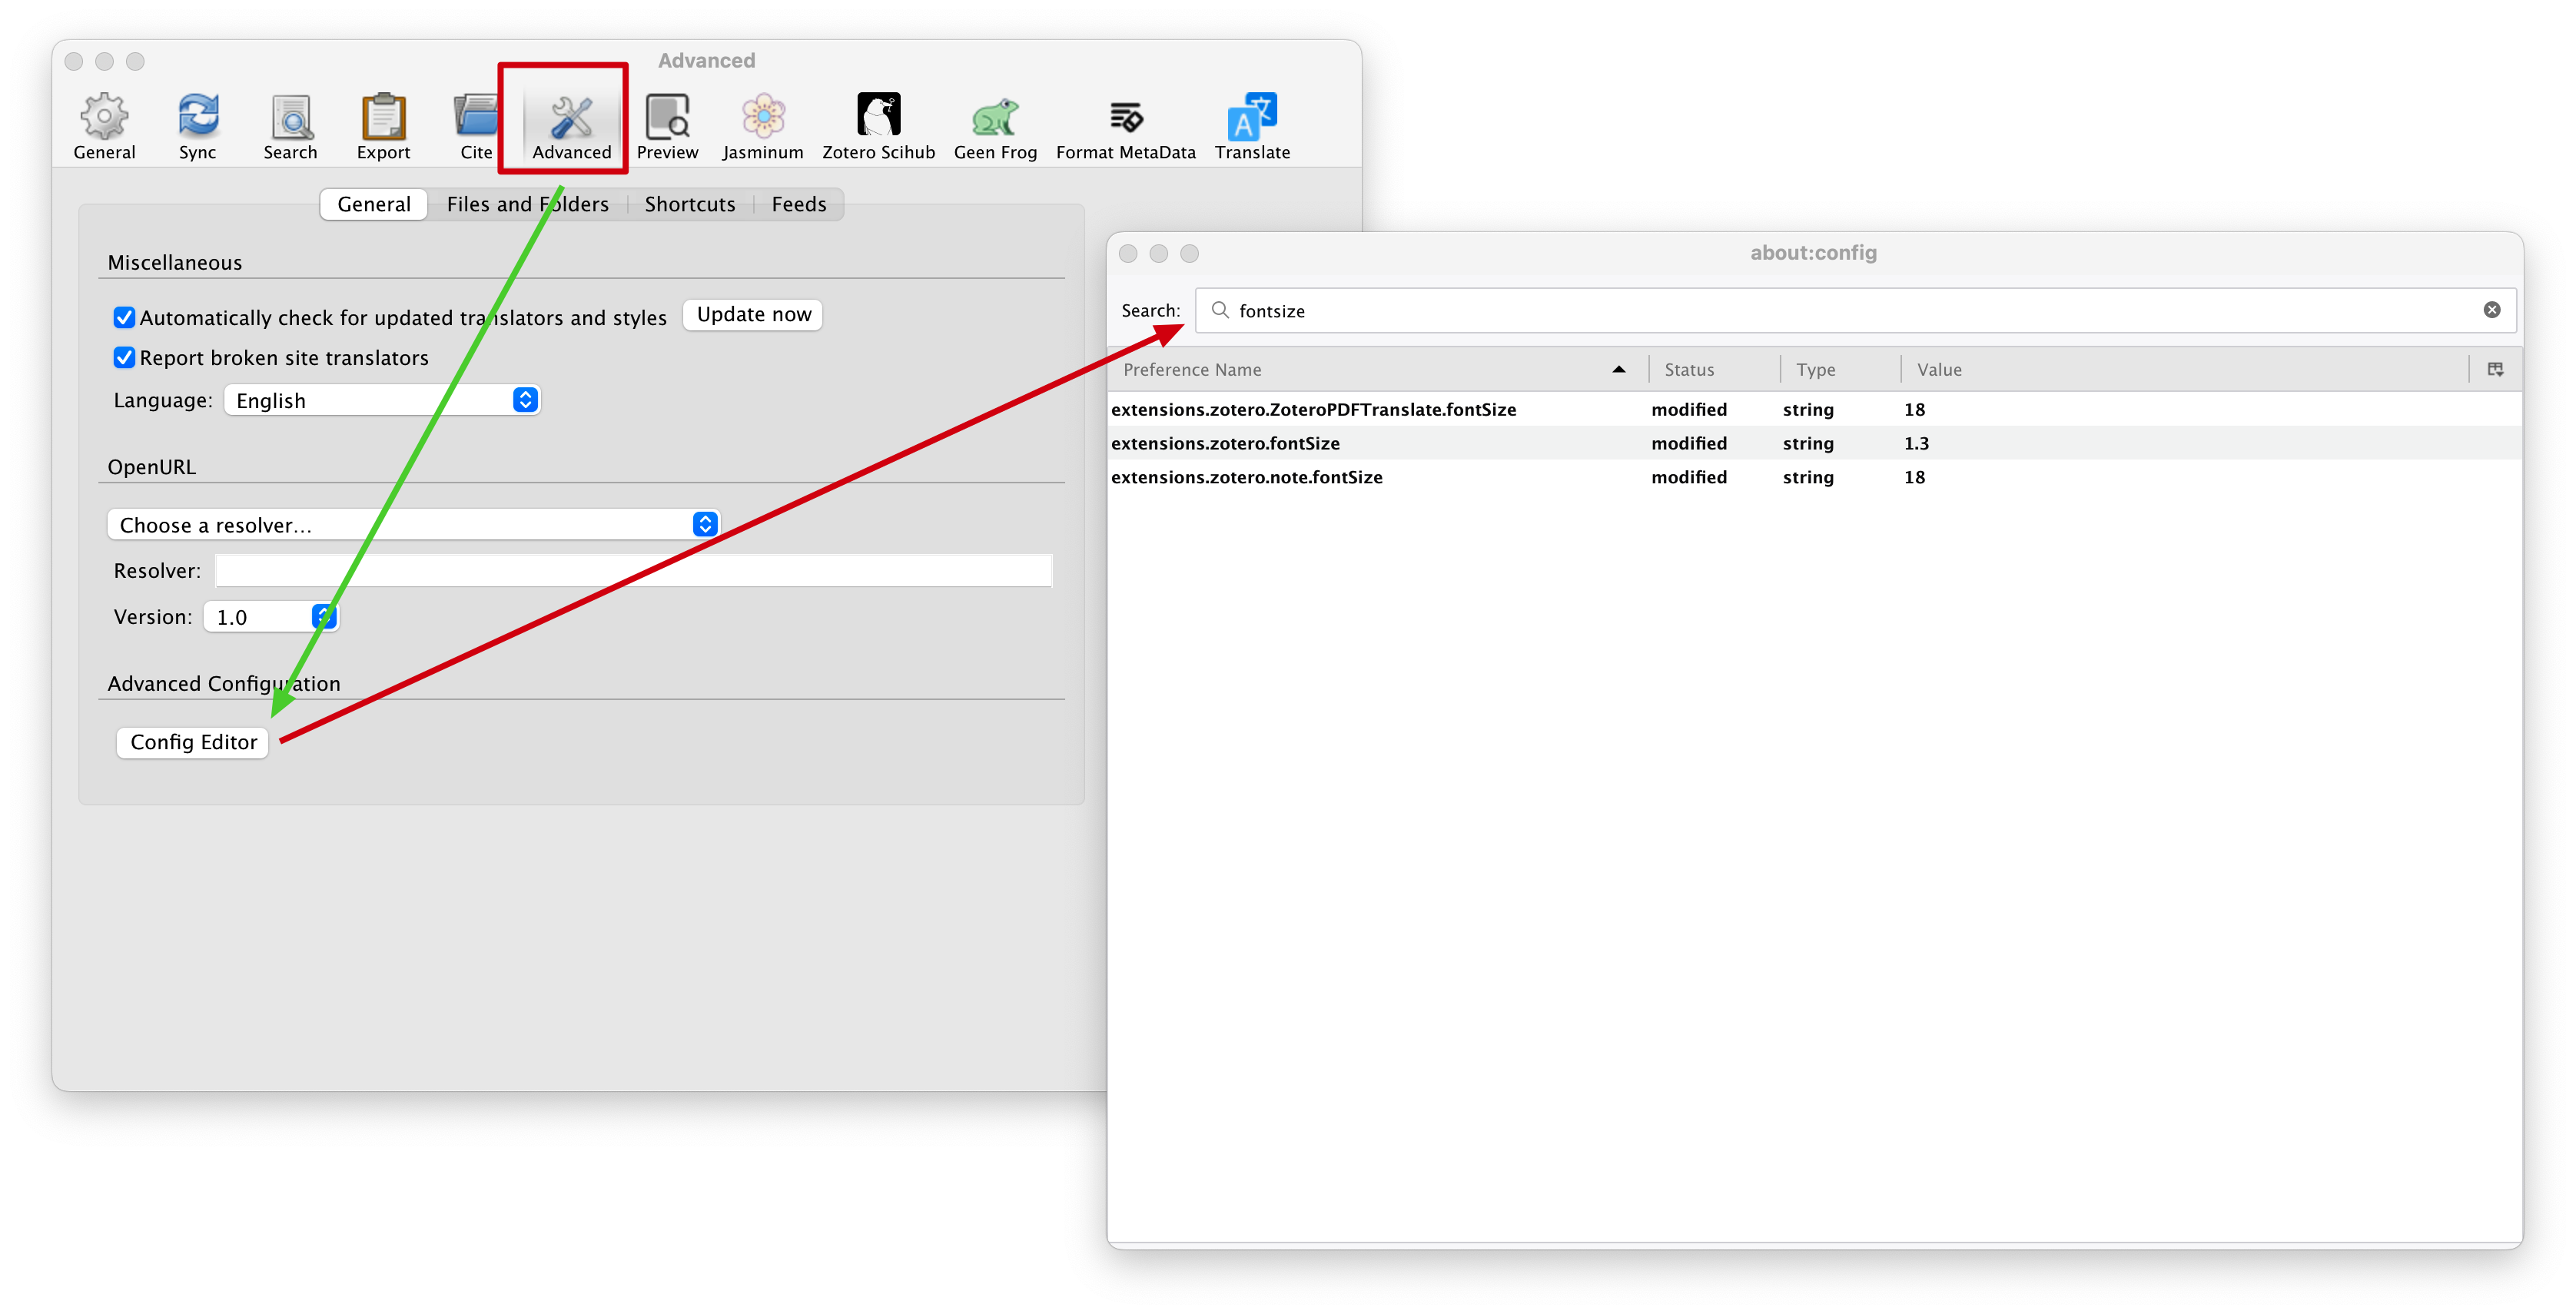Open the Zotero Scihub preferences
The width and height of the screenshot is (2576, 1314).
(878, 127)
